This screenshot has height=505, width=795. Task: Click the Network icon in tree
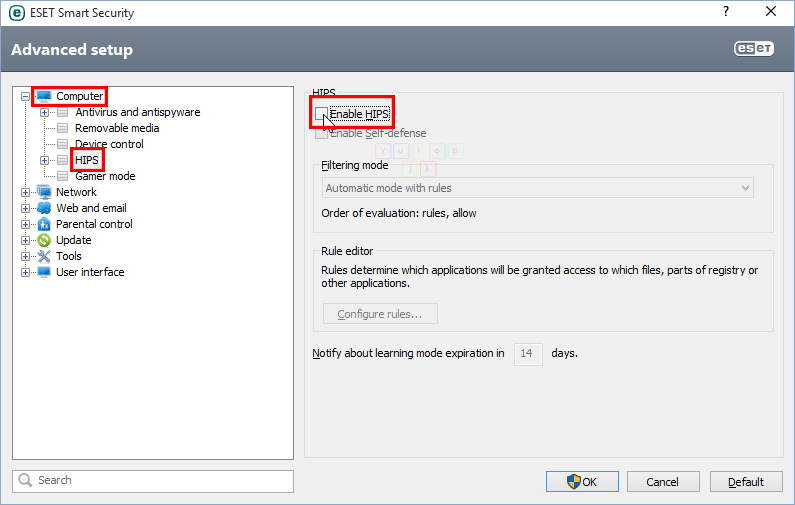[44, 192]
